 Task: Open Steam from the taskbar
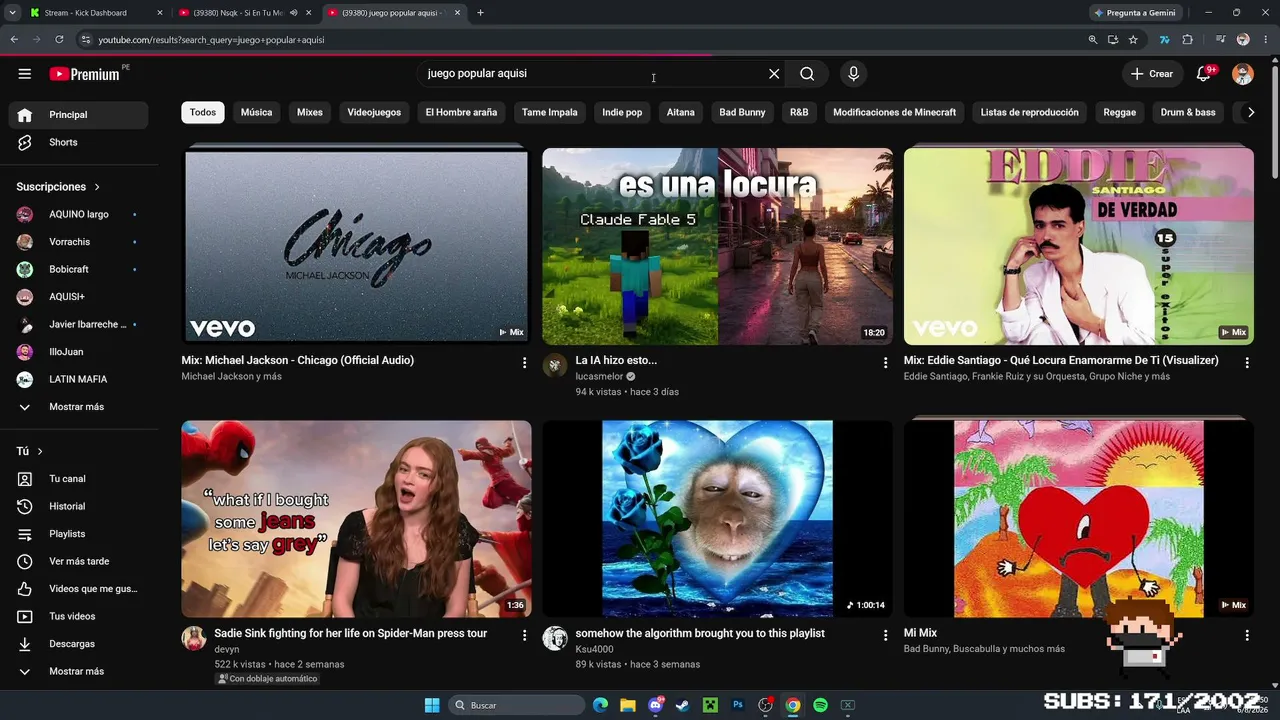point(683,705)
